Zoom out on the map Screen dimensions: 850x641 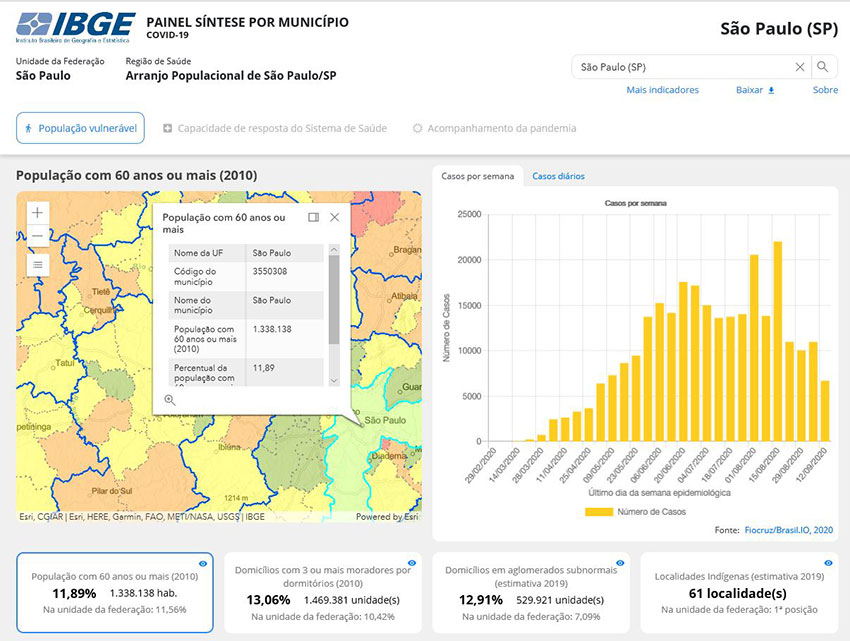[x=38, y=236]
